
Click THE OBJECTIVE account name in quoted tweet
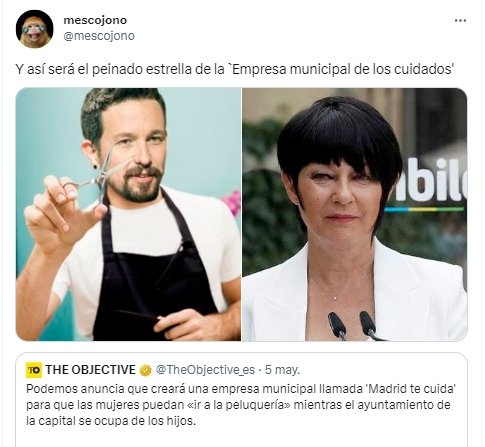90,370
